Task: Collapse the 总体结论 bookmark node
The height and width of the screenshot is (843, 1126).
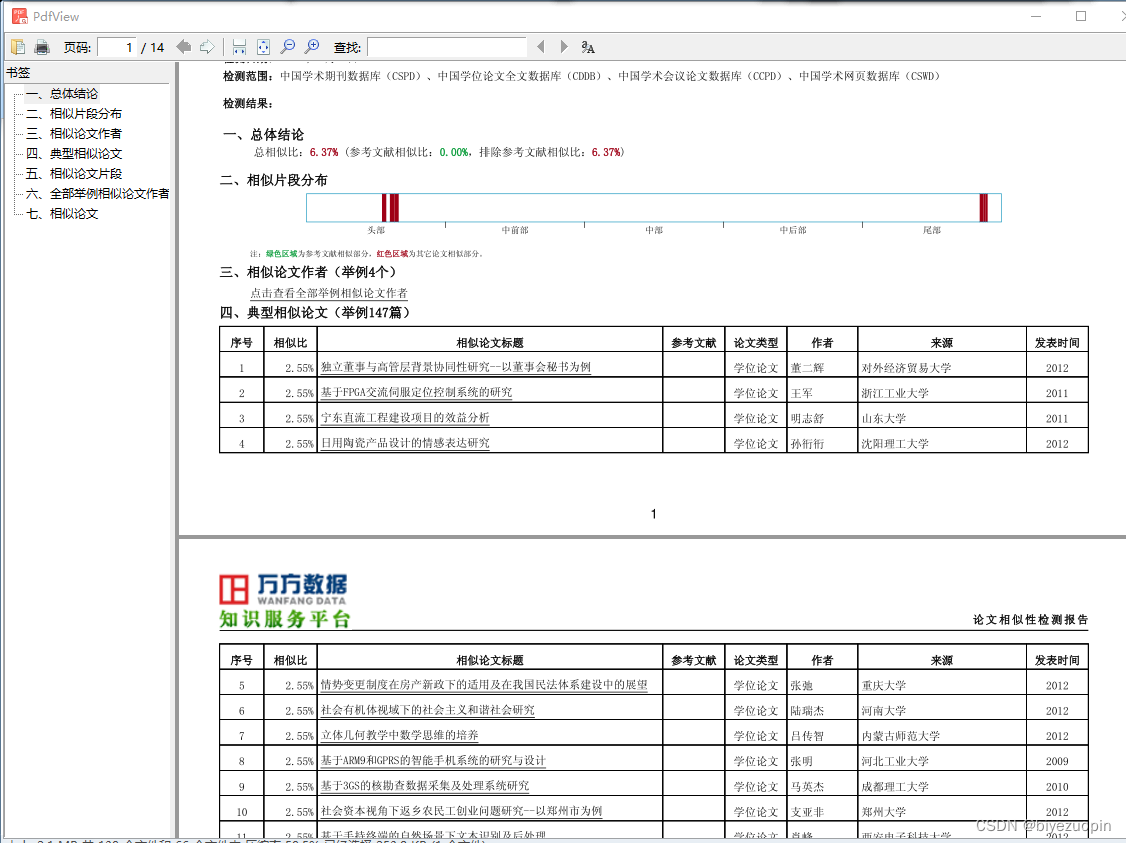Action: 14,93
